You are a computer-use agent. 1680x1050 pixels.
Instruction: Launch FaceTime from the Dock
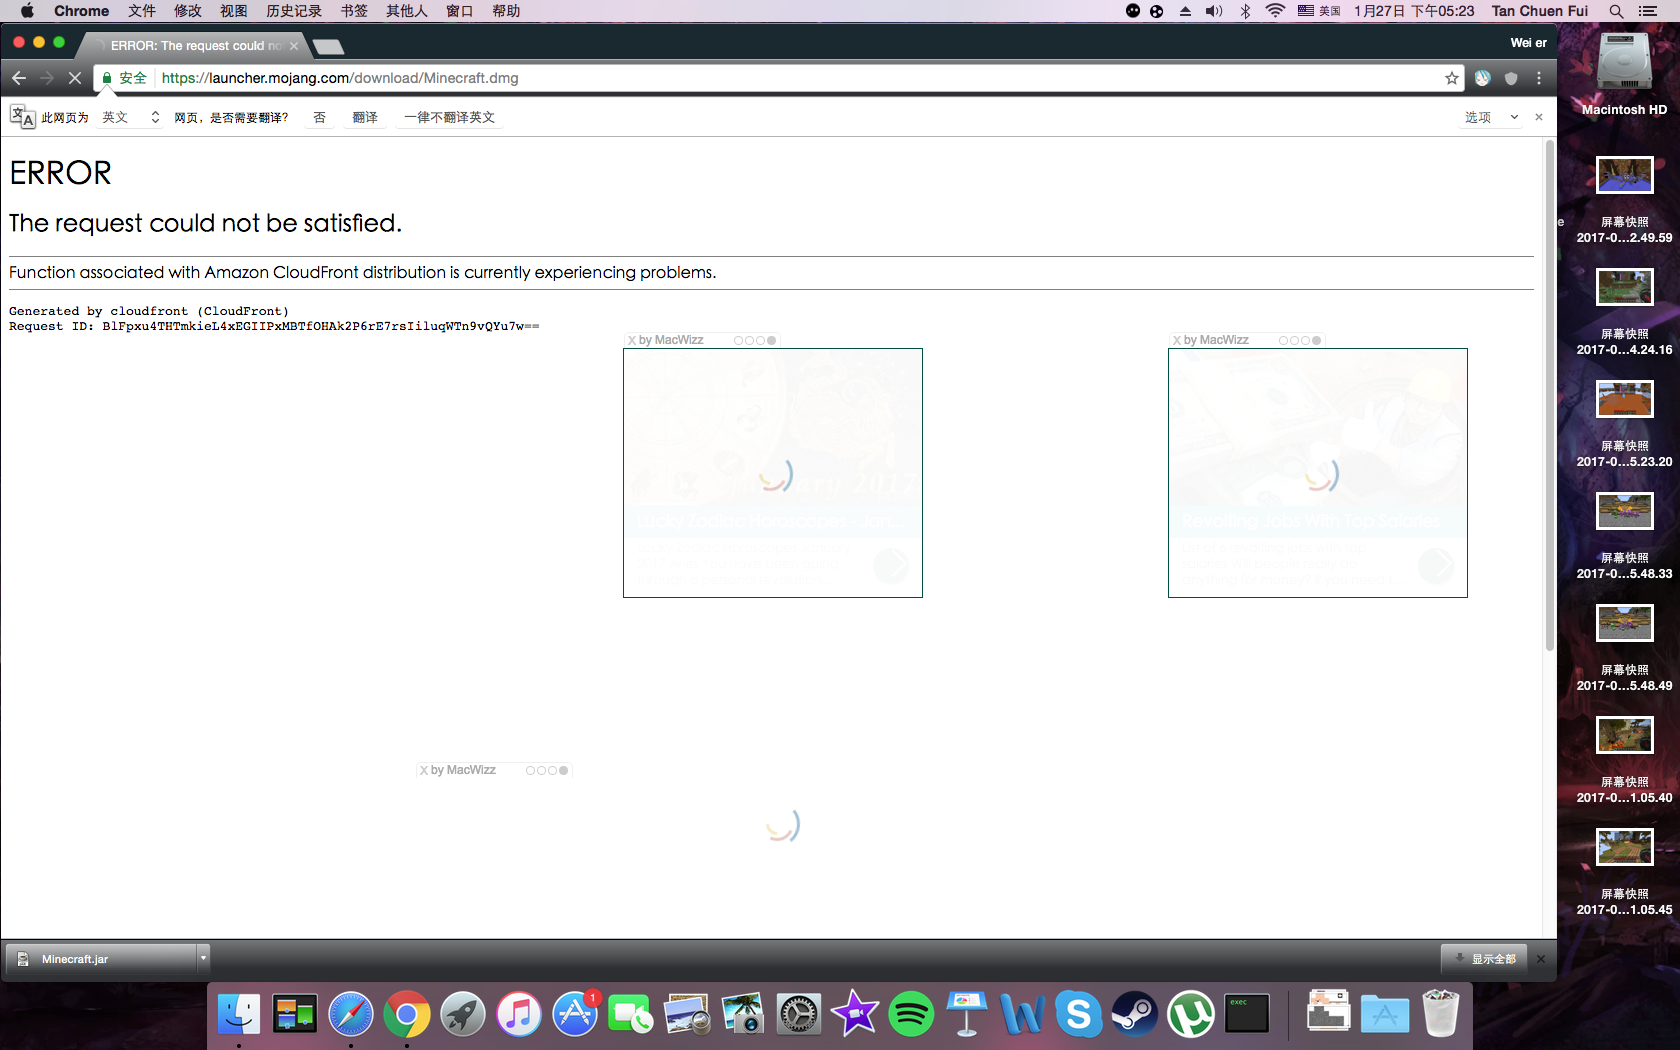(x=631, y=1015)
